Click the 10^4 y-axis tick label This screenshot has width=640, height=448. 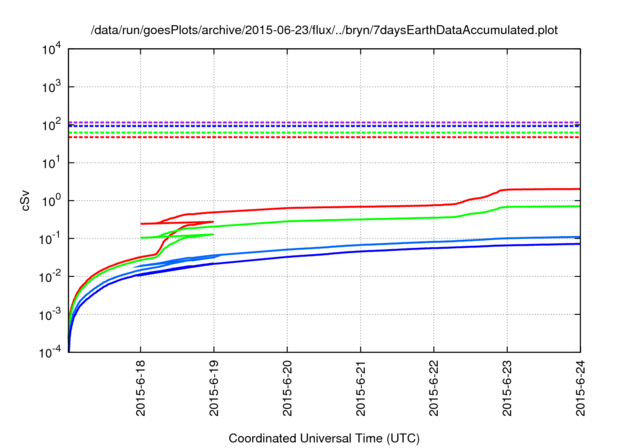(x=52, y=49)
